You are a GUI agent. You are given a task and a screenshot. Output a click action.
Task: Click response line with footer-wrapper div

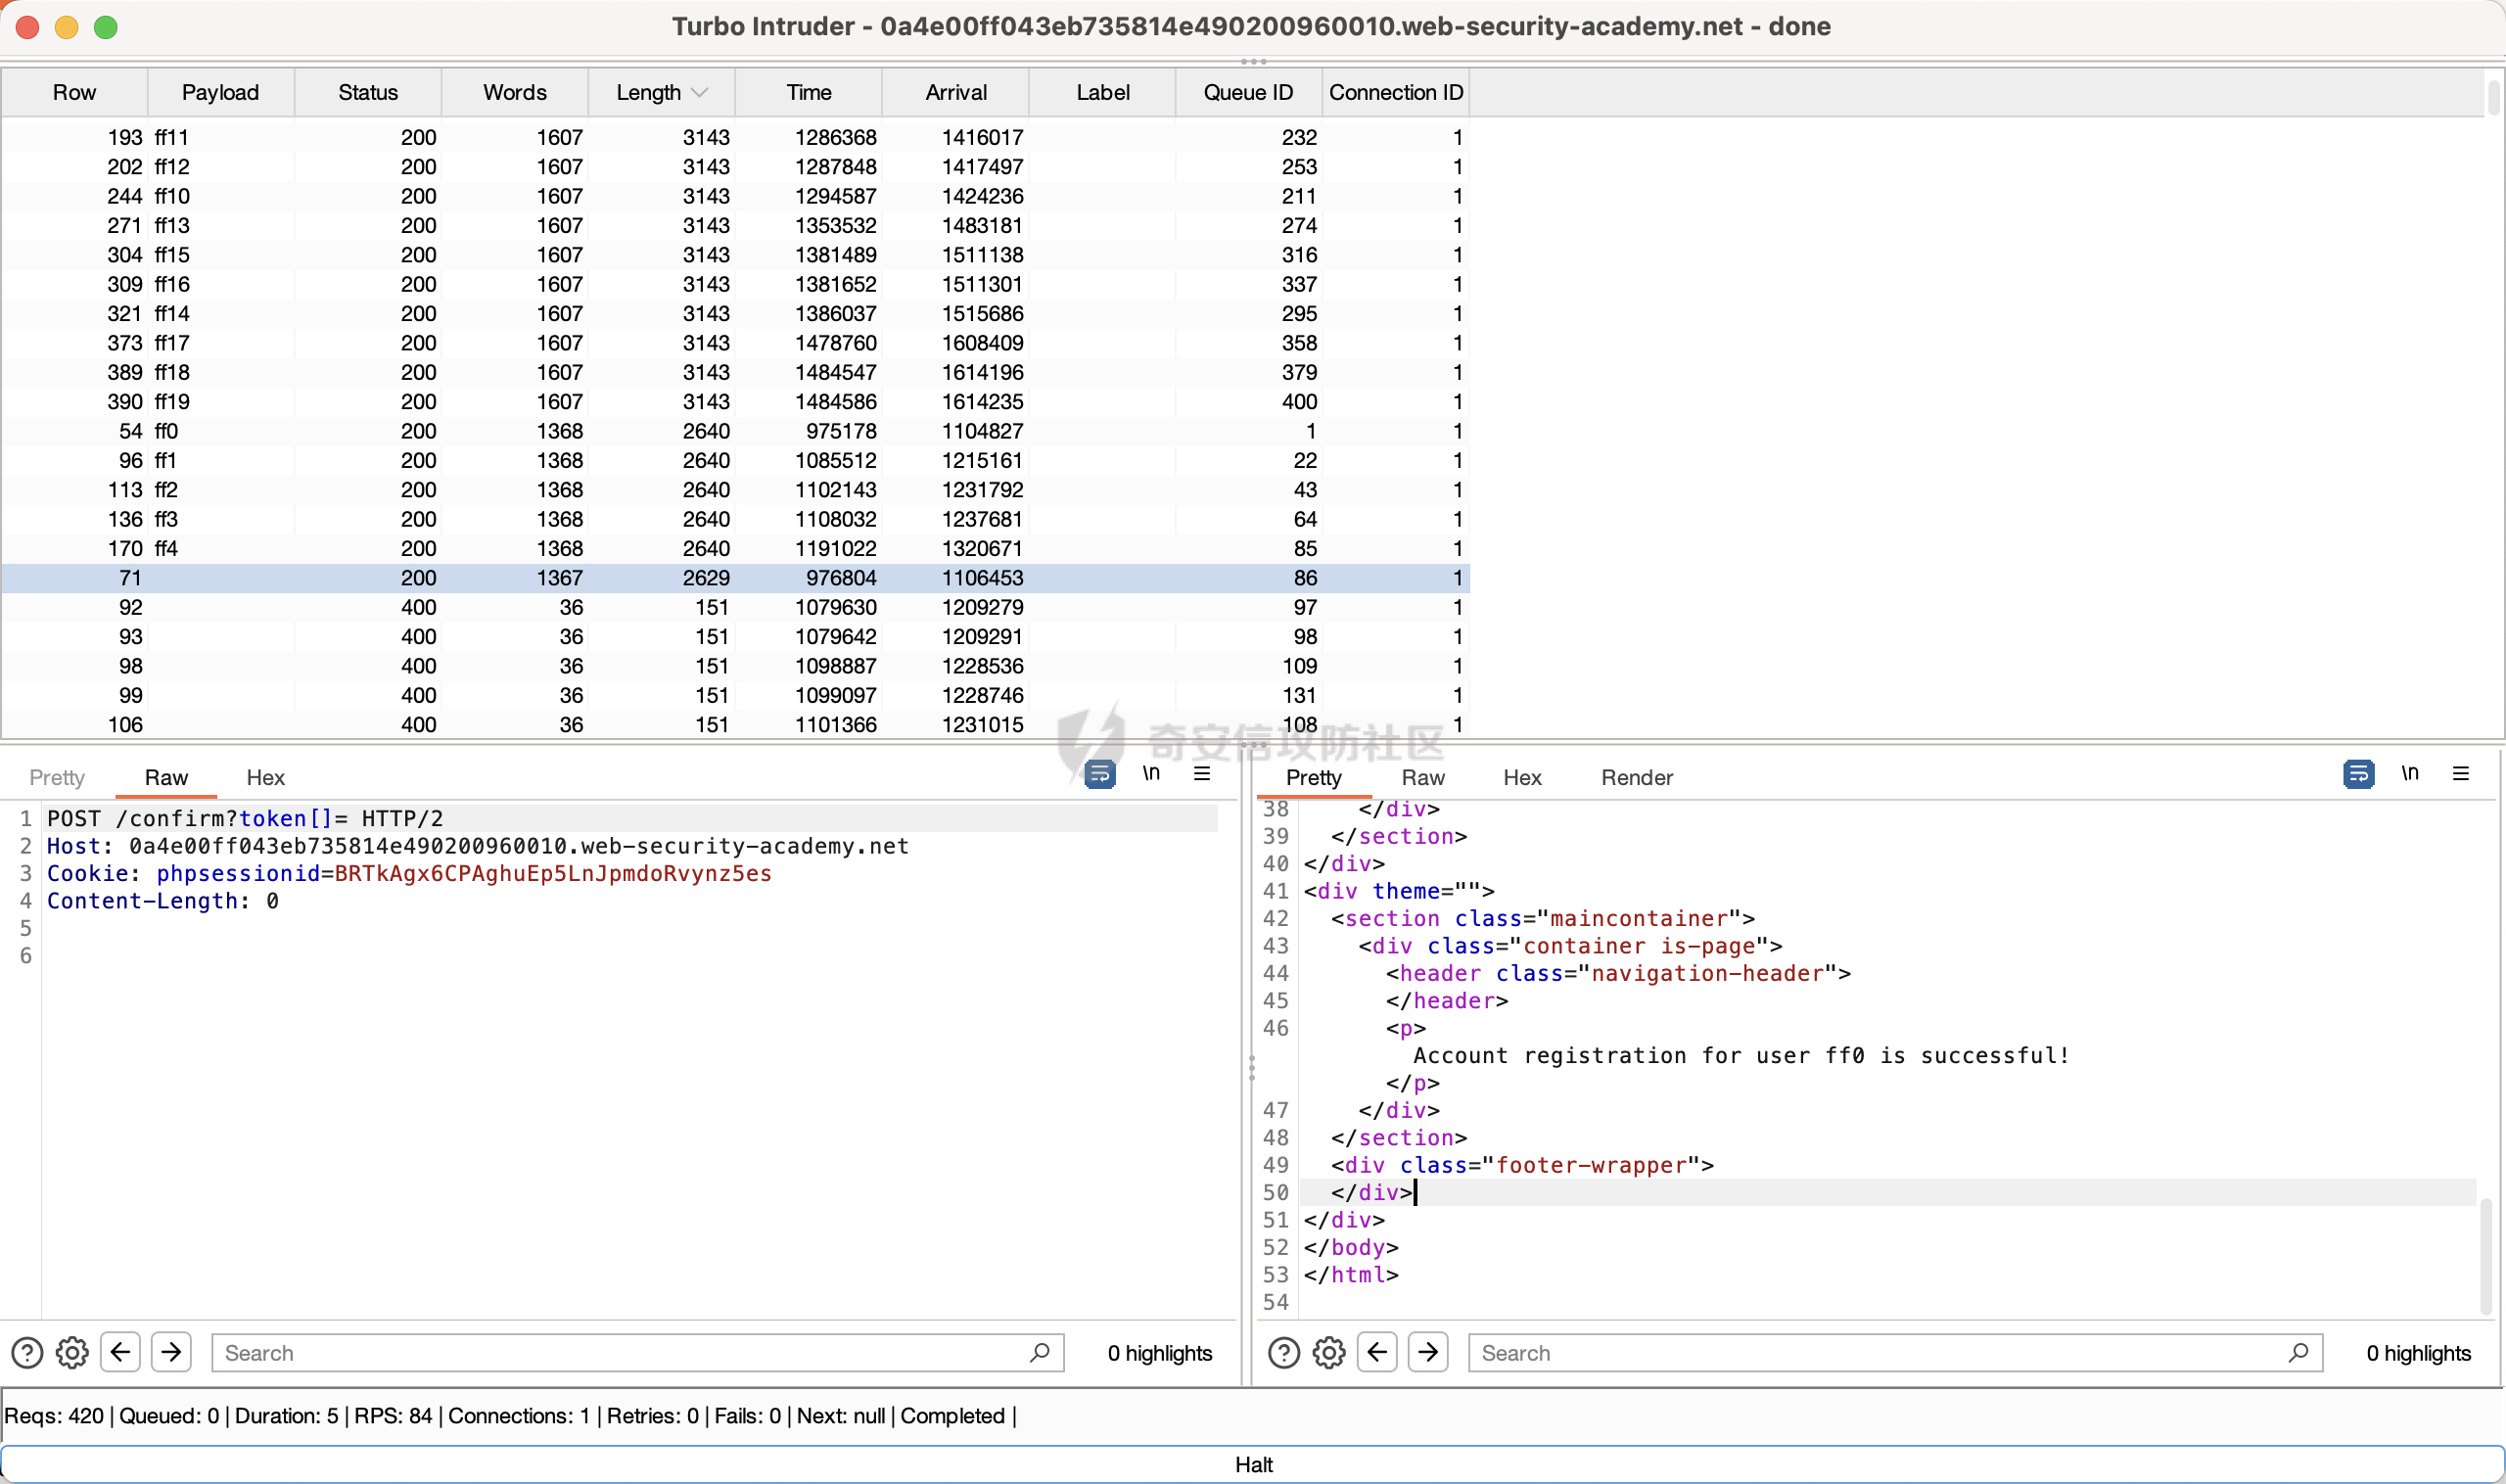[1522, 1165]
